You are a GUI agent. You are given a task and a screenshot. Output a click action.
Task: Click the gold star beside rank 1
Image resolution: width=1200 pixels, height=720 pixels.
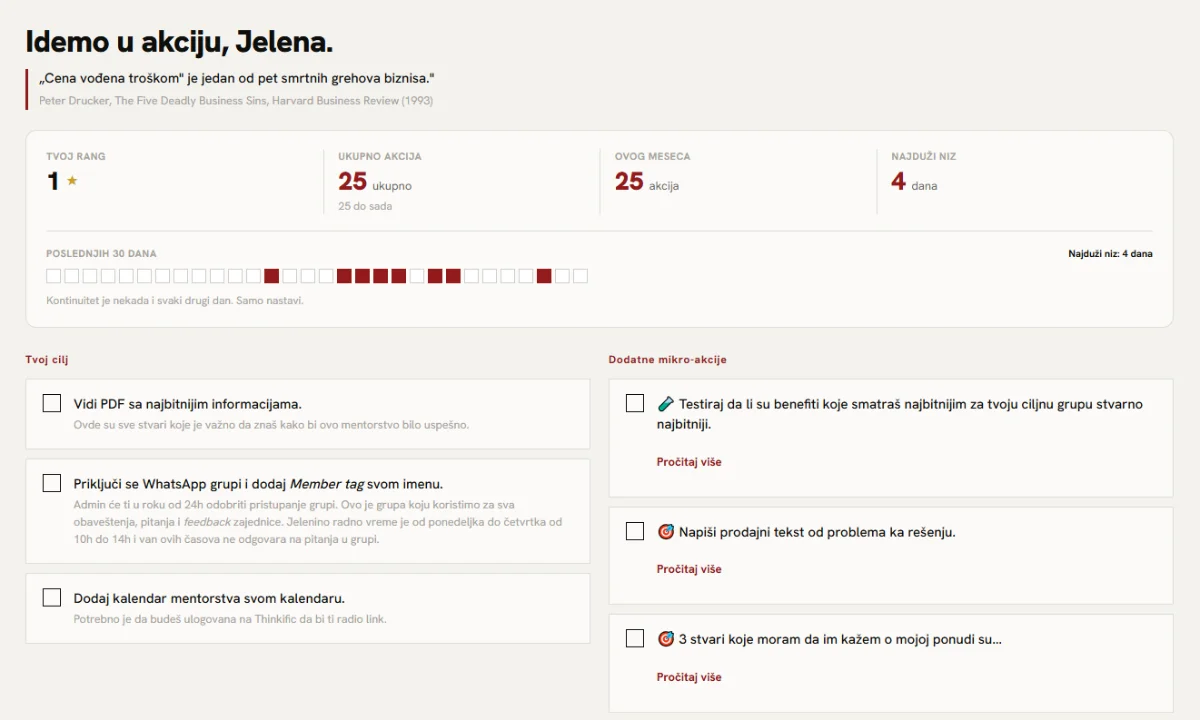tap(72, 181)
